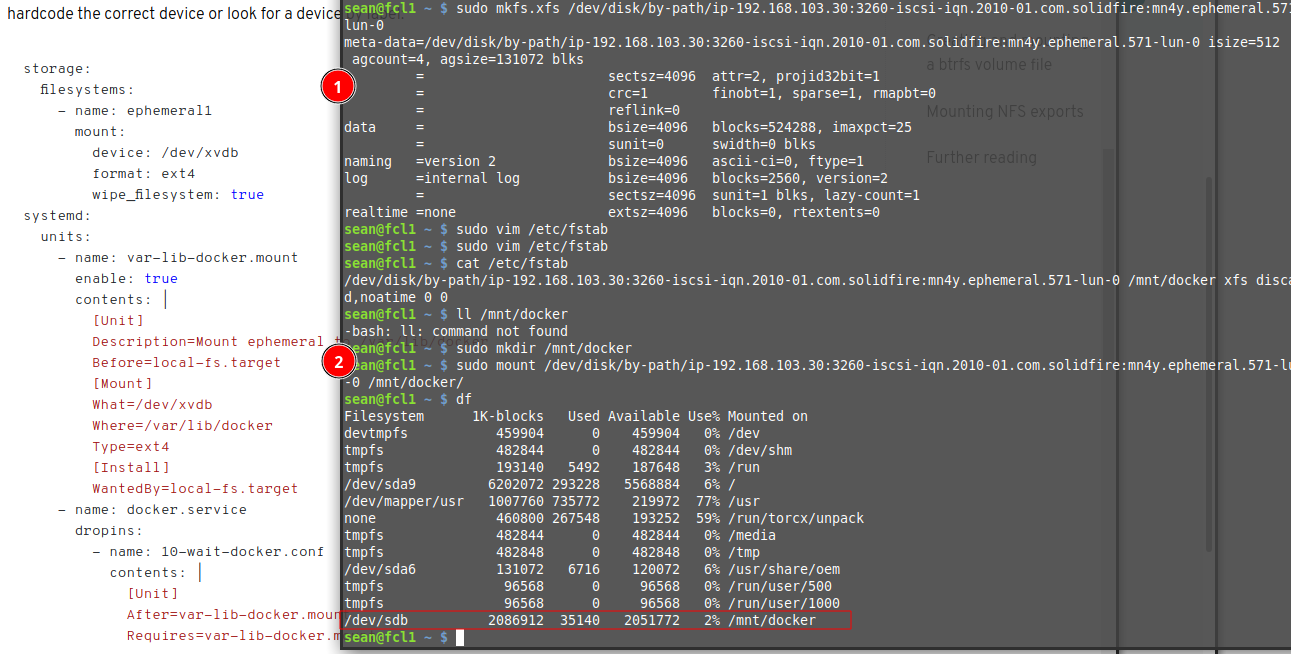
Task: Open the Further reading link
Action: (x=981, y=157)
